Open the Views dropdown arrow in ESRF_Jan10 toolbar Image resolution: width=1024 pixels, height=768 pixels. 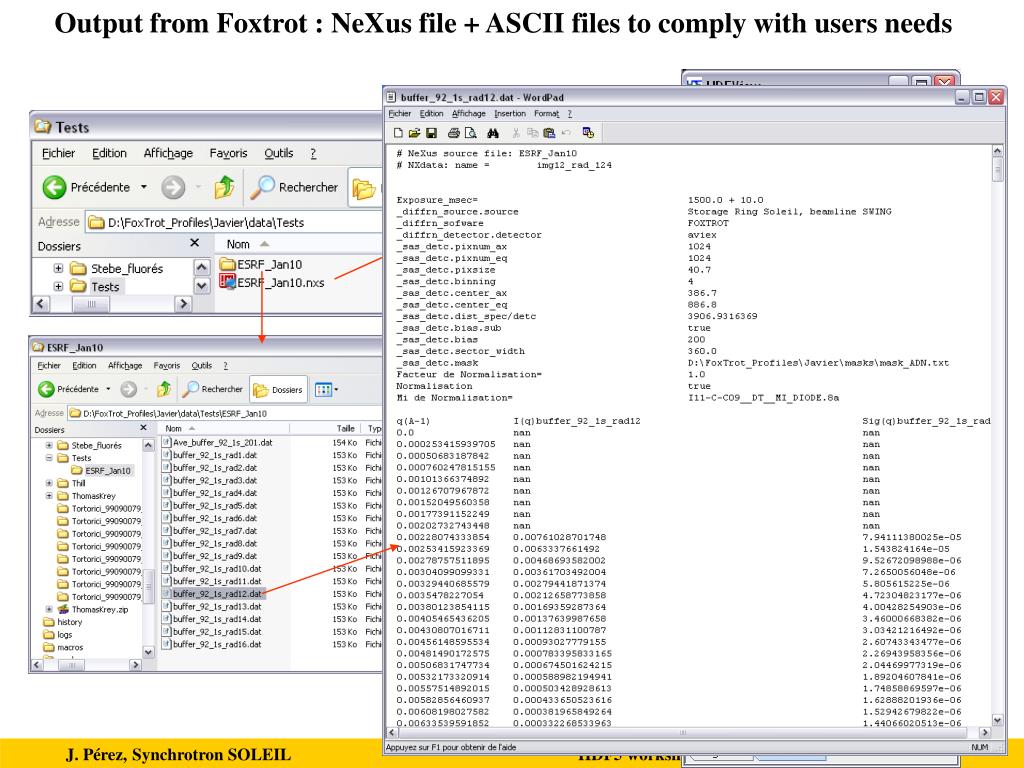click(x=336, y=390)
